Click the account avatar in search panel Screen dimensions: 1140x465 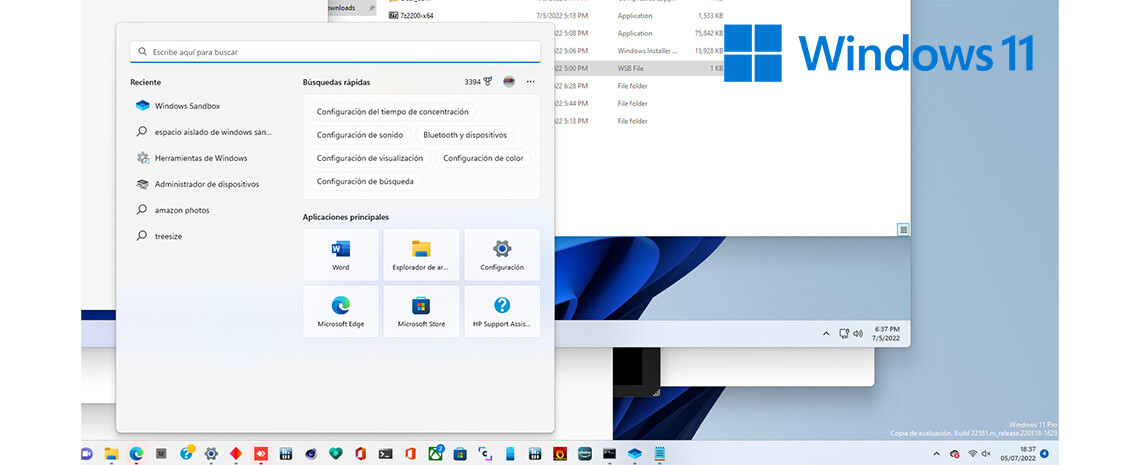pyautogui.click(x=509, y=82)
